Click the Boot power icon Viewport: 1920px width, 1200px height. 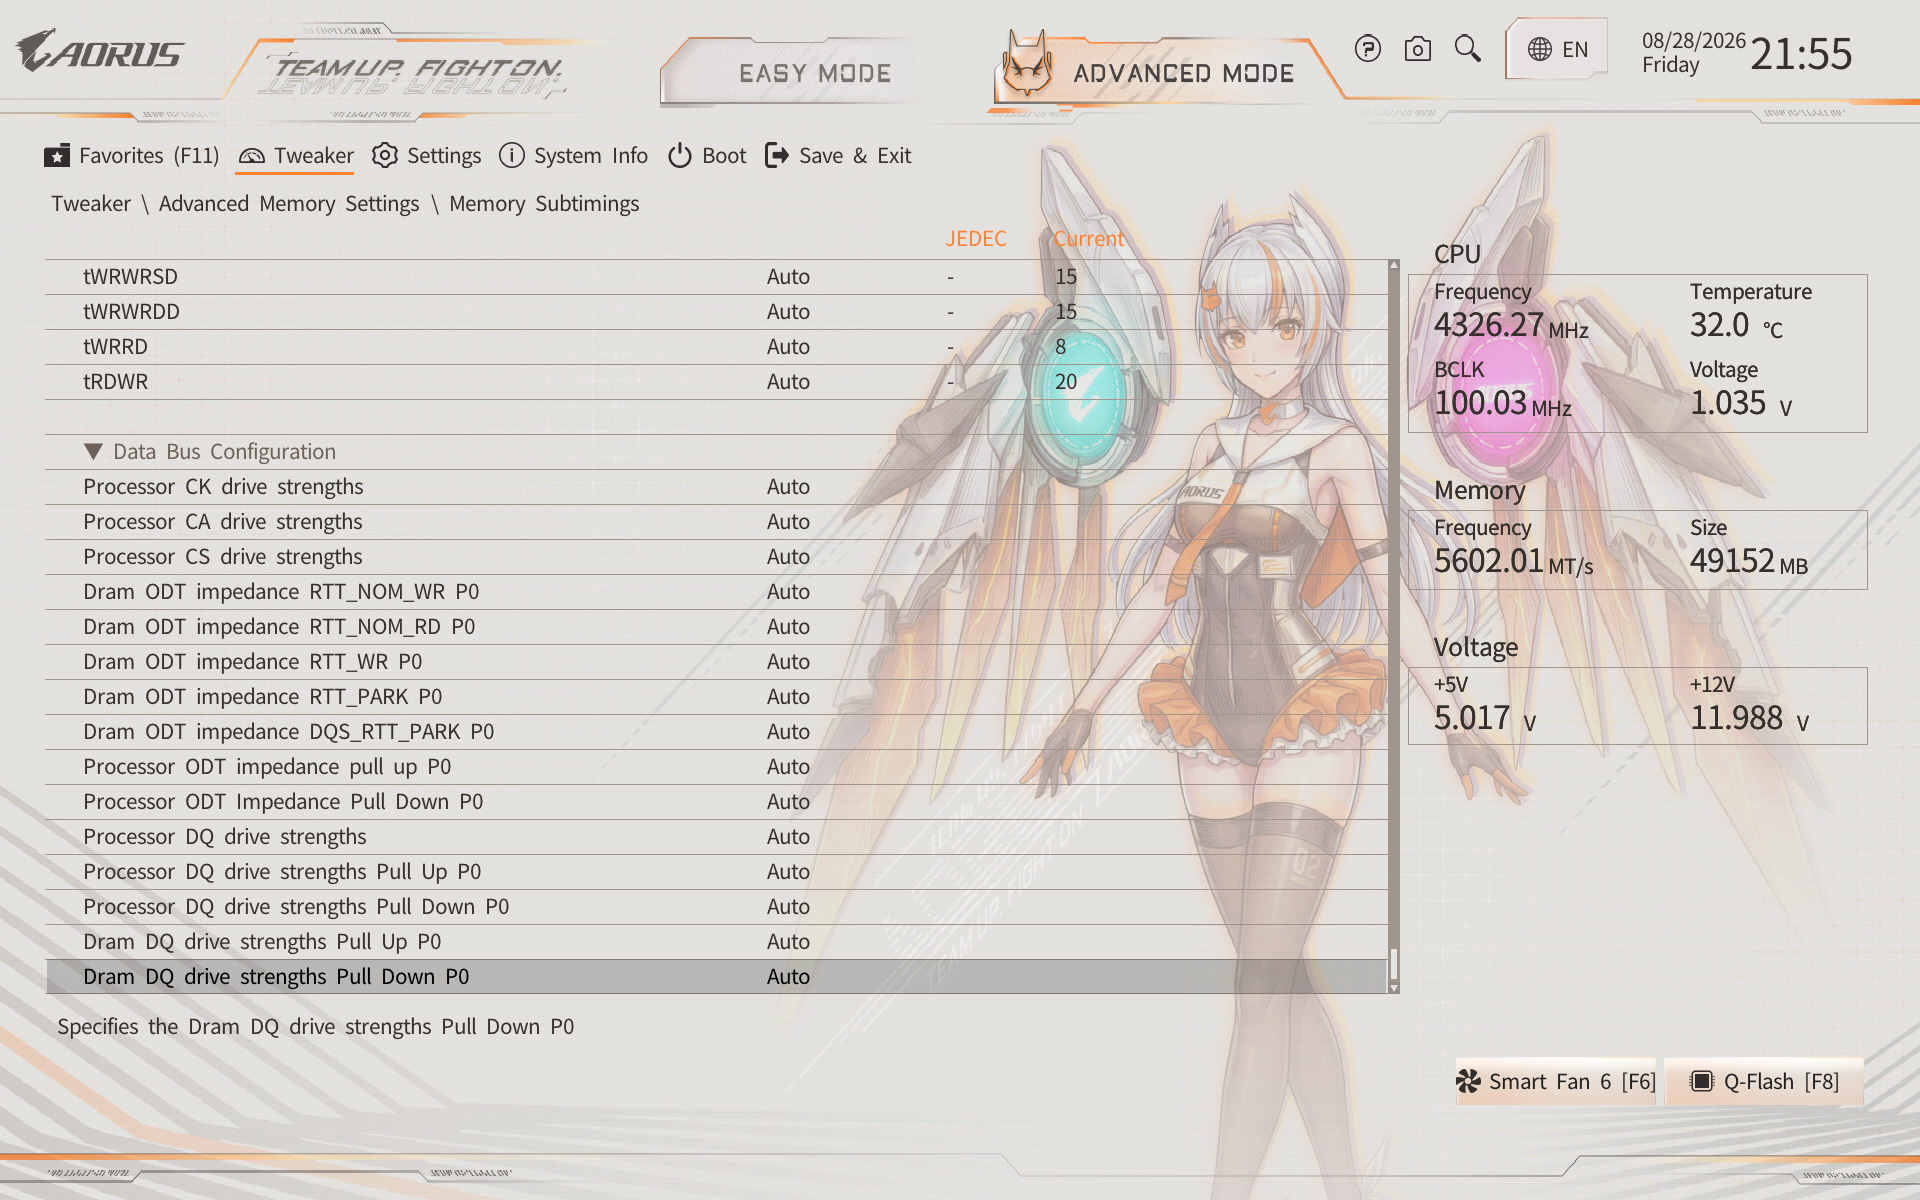click(x=680, y=155)
